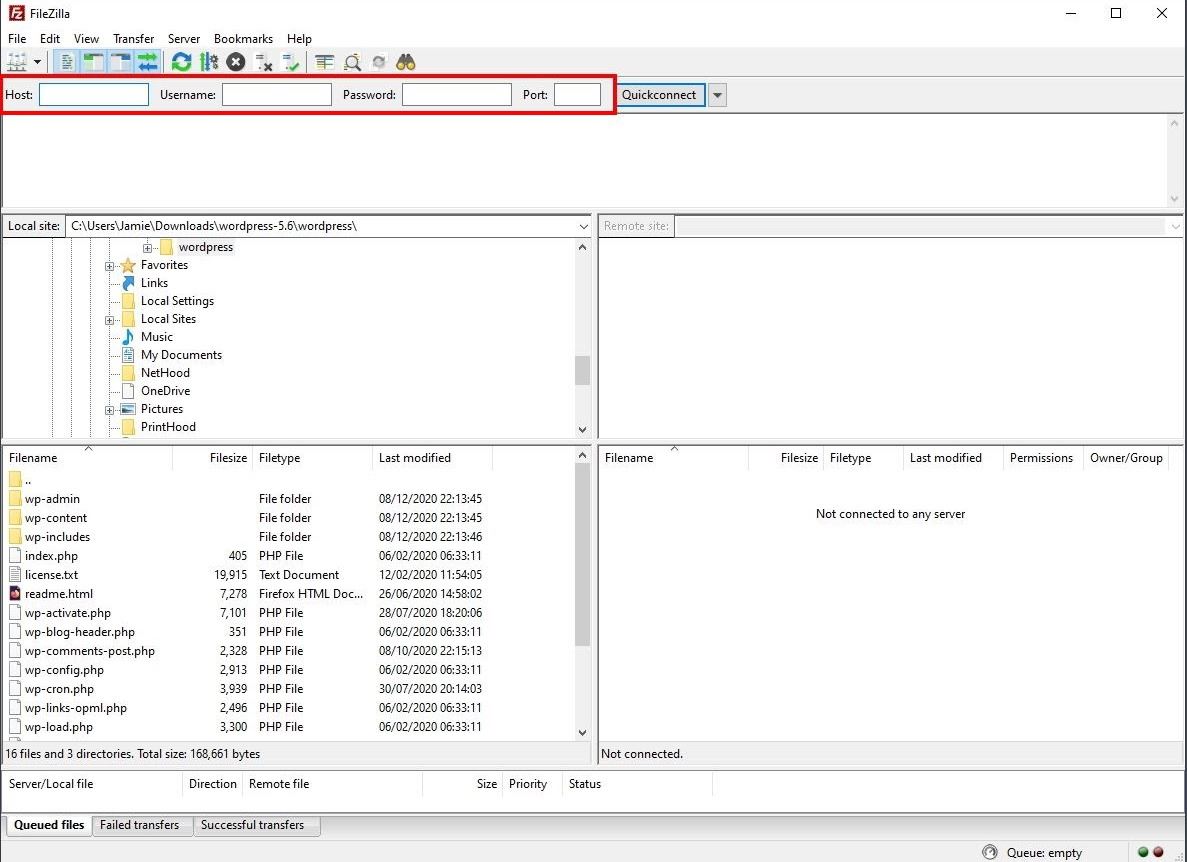Toggle processing of the transfer queue
Screen dimensions: 1187x862
(x=209, y=62)
